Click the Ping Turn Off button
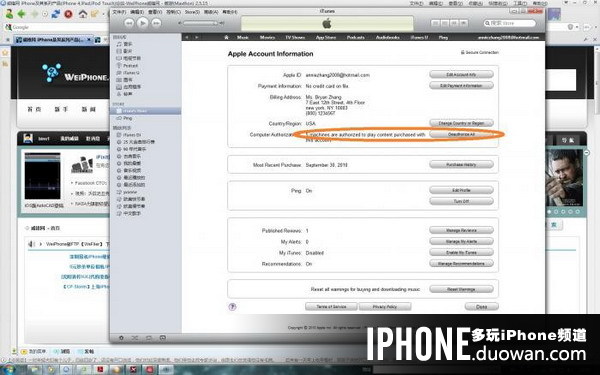 pyautogui.click(x=461, y=201)
